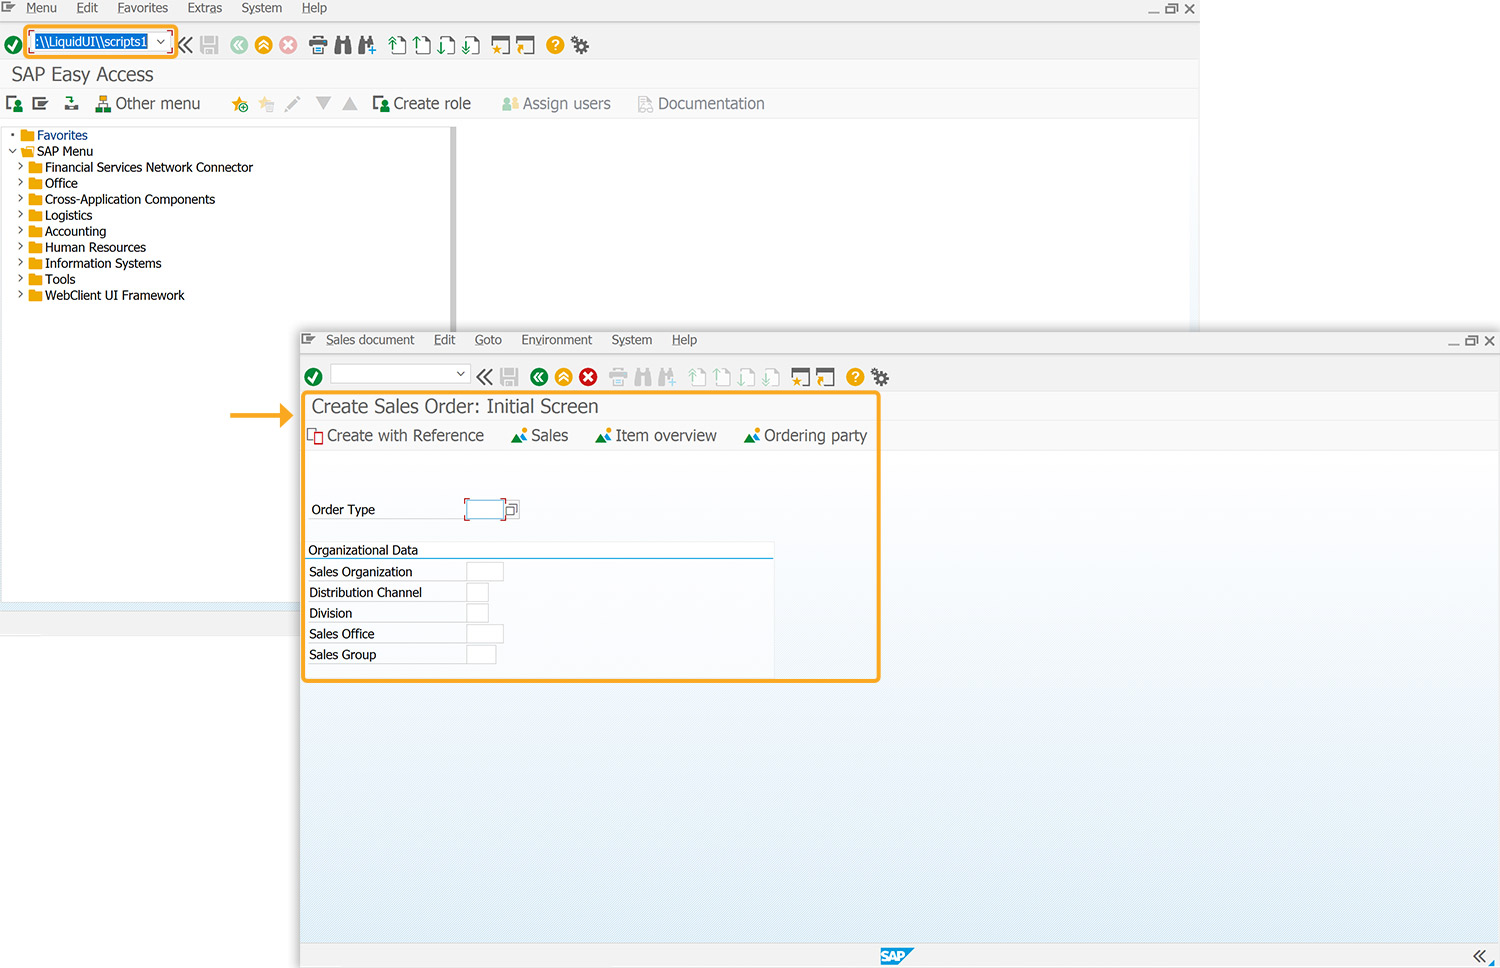The width and height of the screenshot is (1500, 968).
Task: Click the User Menu icon in application toolbar
Action: click(14, 104)
